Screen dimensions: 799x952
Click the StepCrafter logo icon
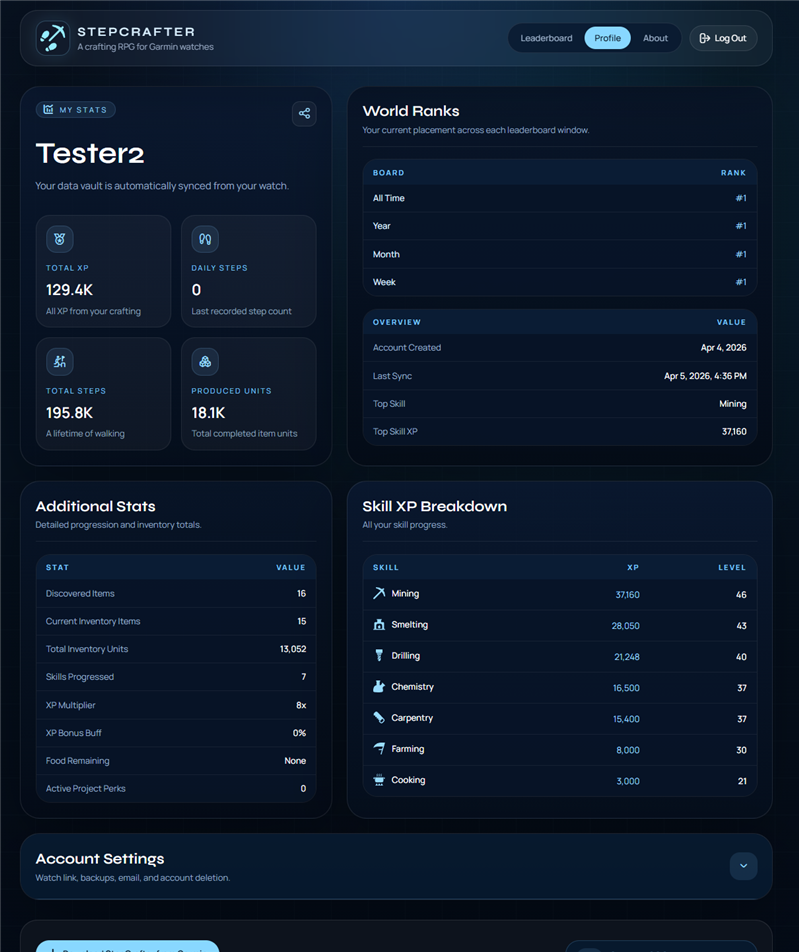point(53,38)
